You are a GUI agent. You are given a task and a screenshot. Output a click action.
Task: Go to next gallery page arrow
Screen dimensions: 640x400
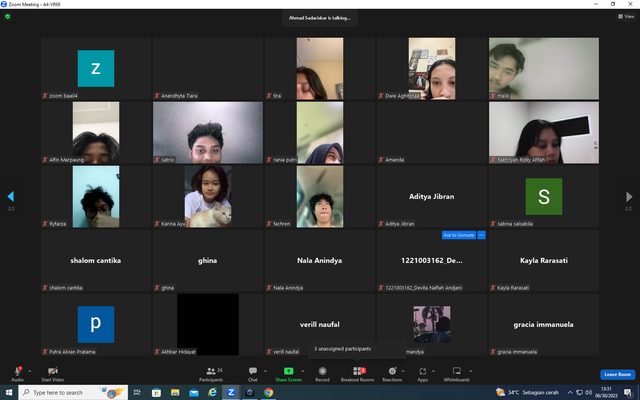click(629, 197)
